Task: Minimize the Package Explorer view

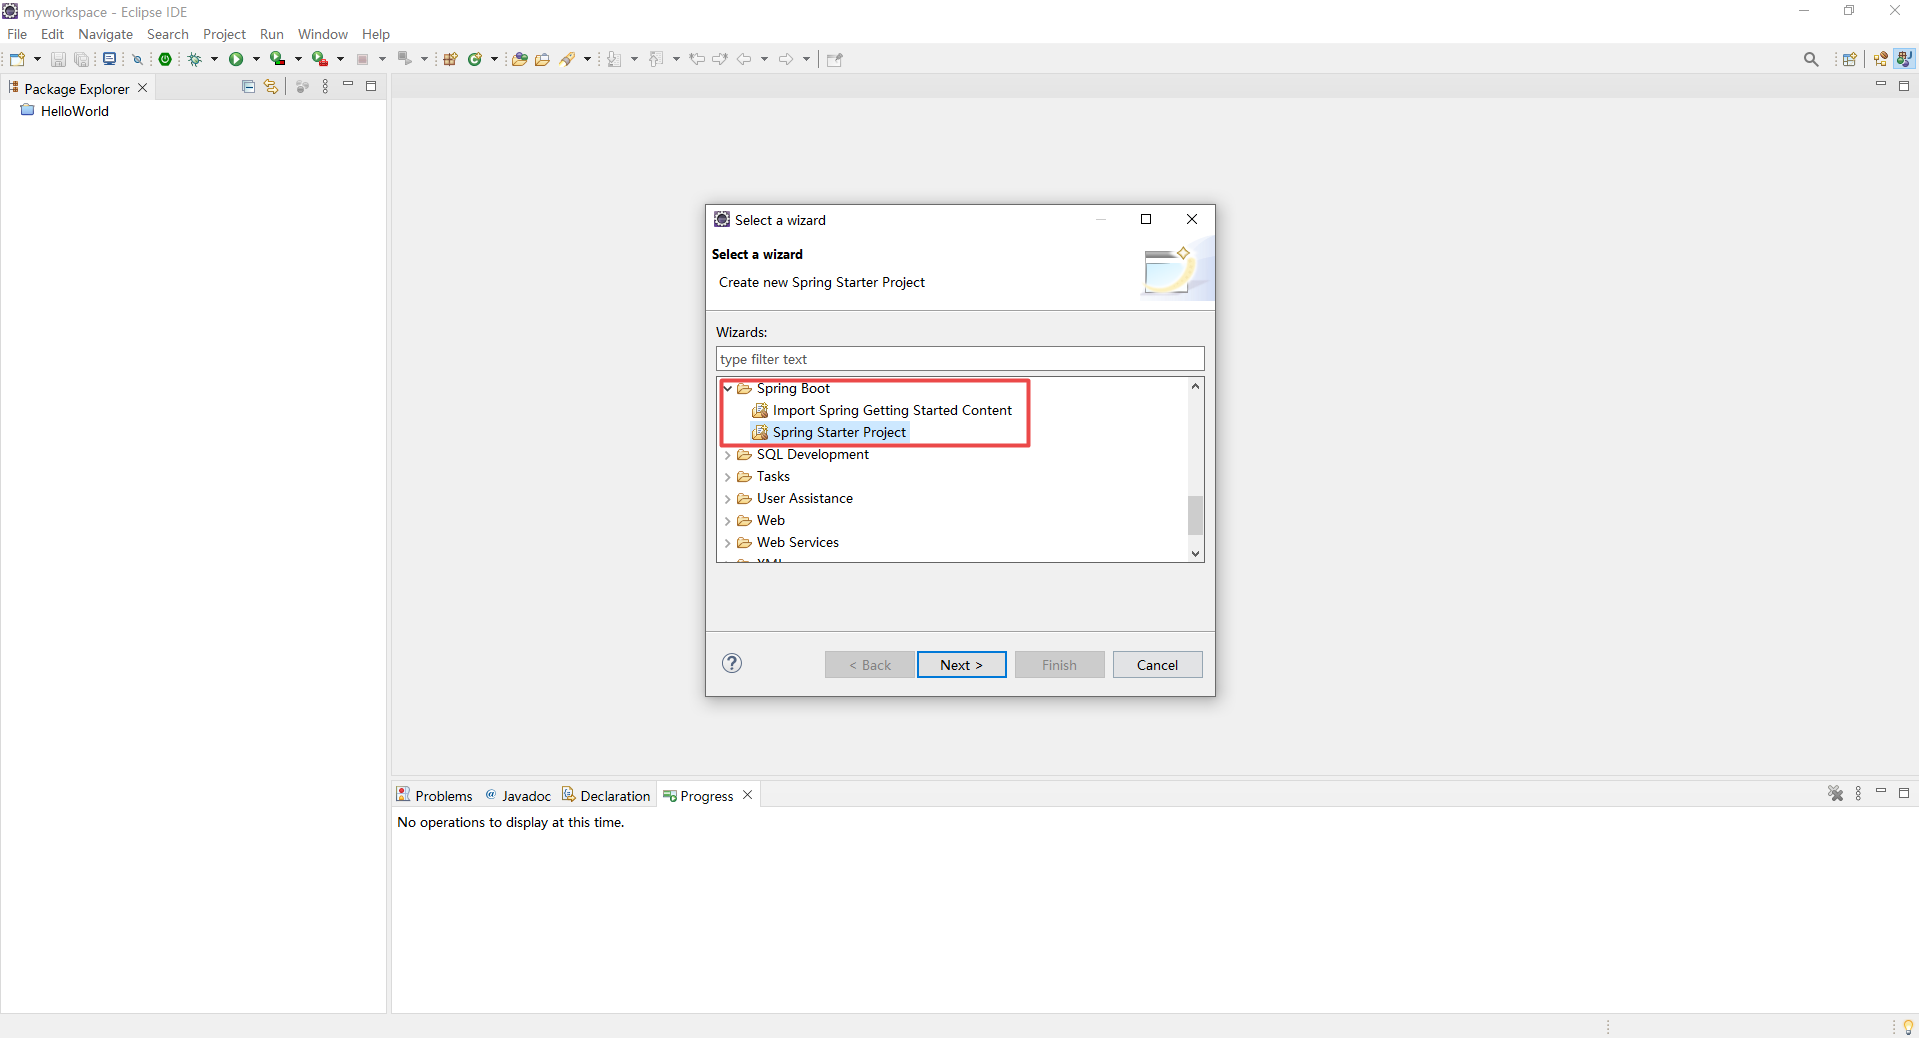Action: [x=348, y=86]
